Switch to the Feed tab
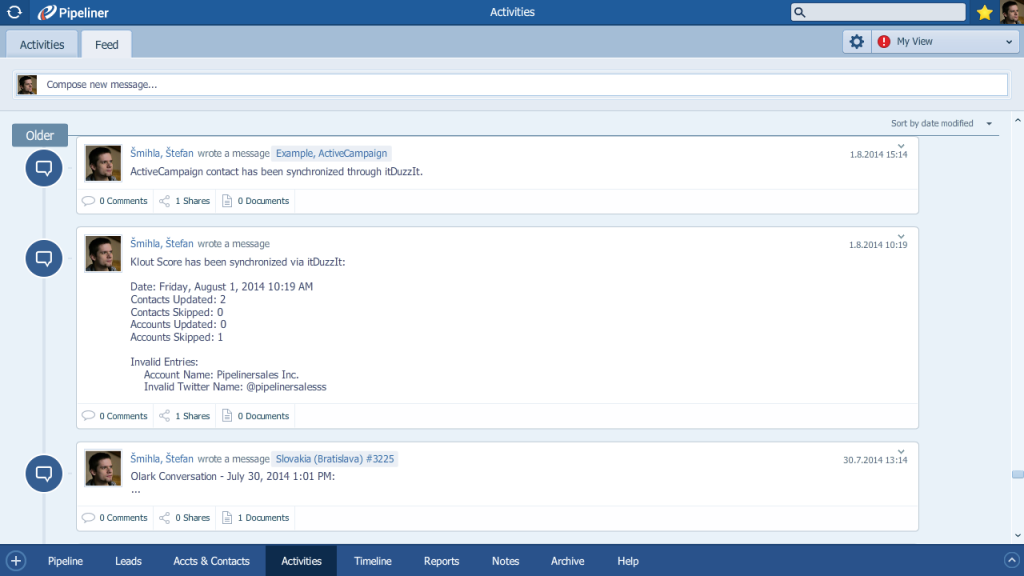Viewport: 1024px width, 576px height. (x=106, y=44)
